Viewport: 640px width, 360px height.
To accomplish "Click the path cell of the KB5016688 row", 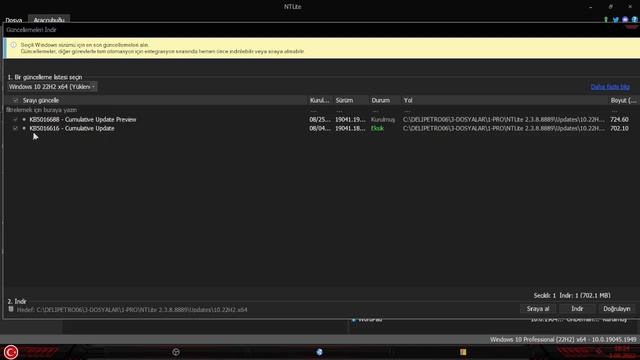I will coord(504,120).
